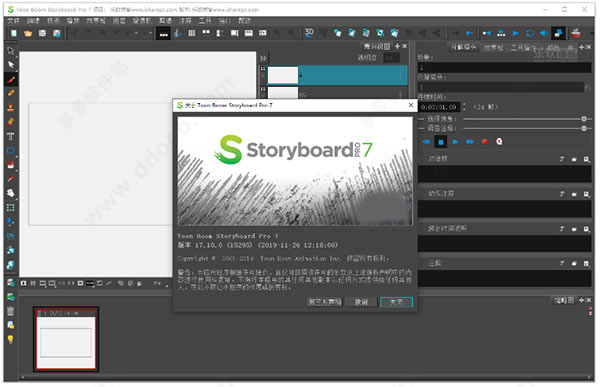This screenshot has width=600, height=387.
Task: Click the third-party licenses button in About dialog
Action: pyautogui.click(x=324, y=302)
